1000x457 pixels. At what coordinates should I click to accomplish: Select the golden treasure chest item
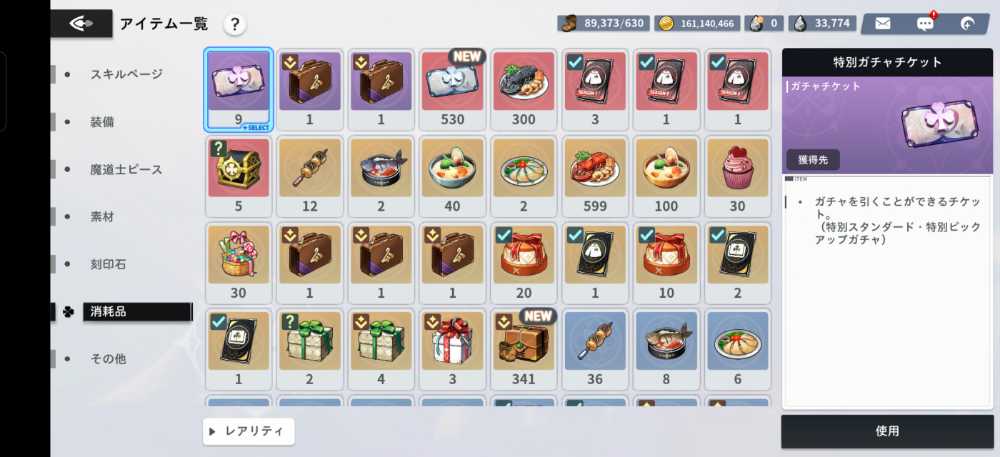239,176
